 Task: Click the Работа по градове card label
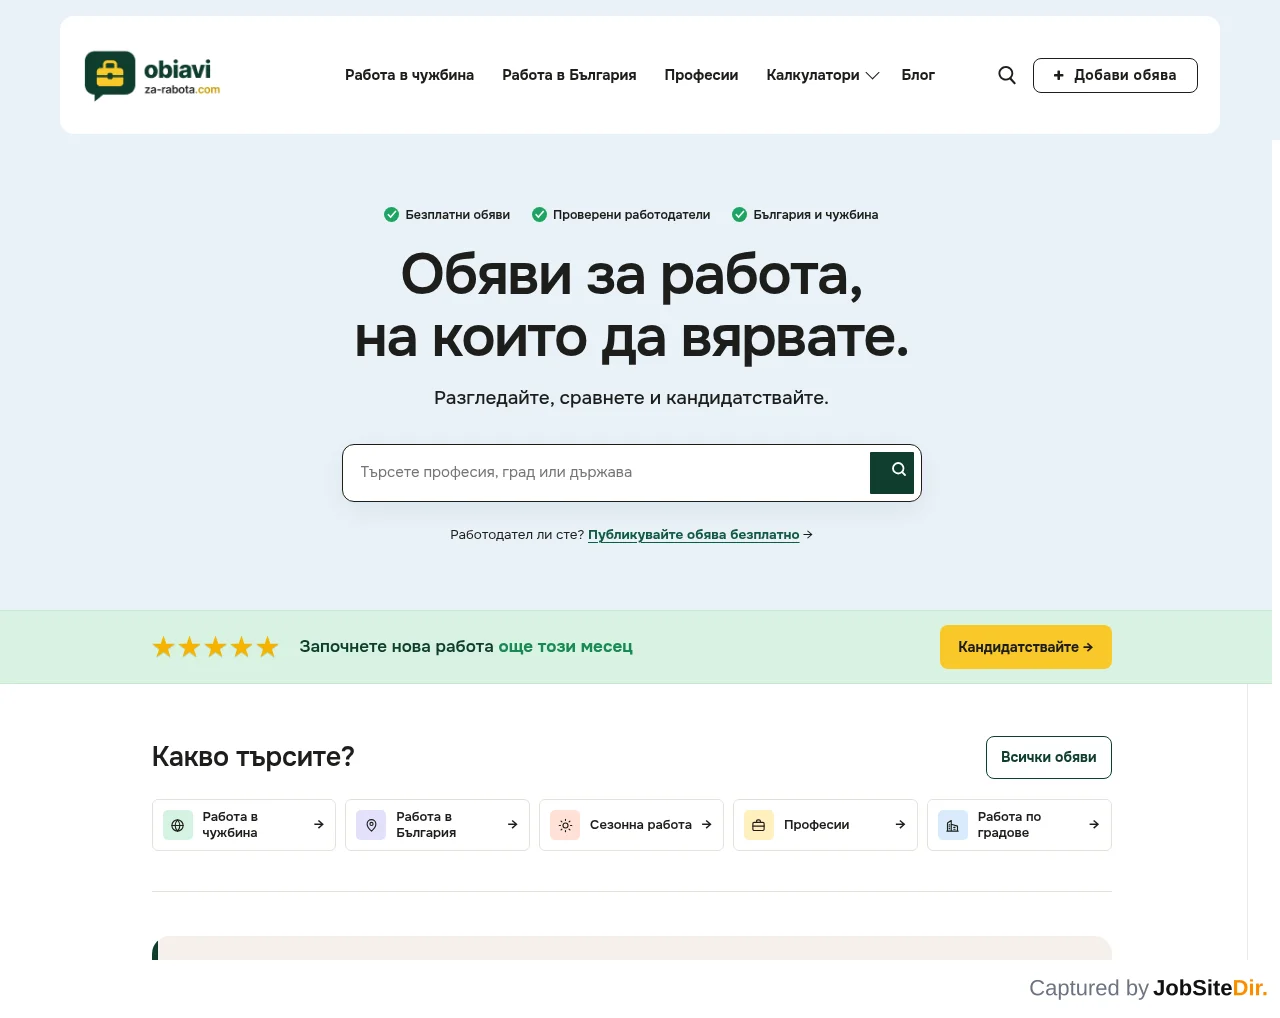1009,825
